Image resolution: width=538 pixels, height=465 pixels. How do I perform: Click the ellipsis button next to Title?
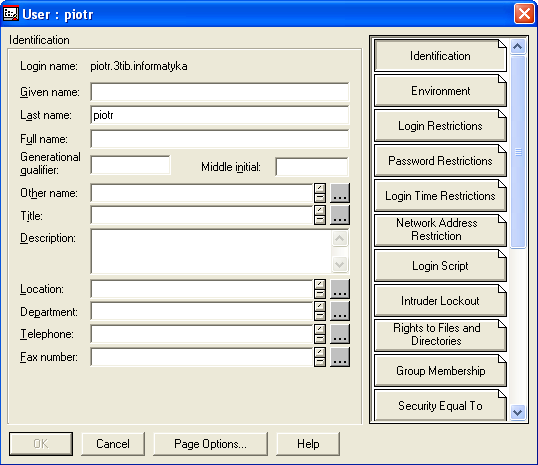(x=340, y=215)
